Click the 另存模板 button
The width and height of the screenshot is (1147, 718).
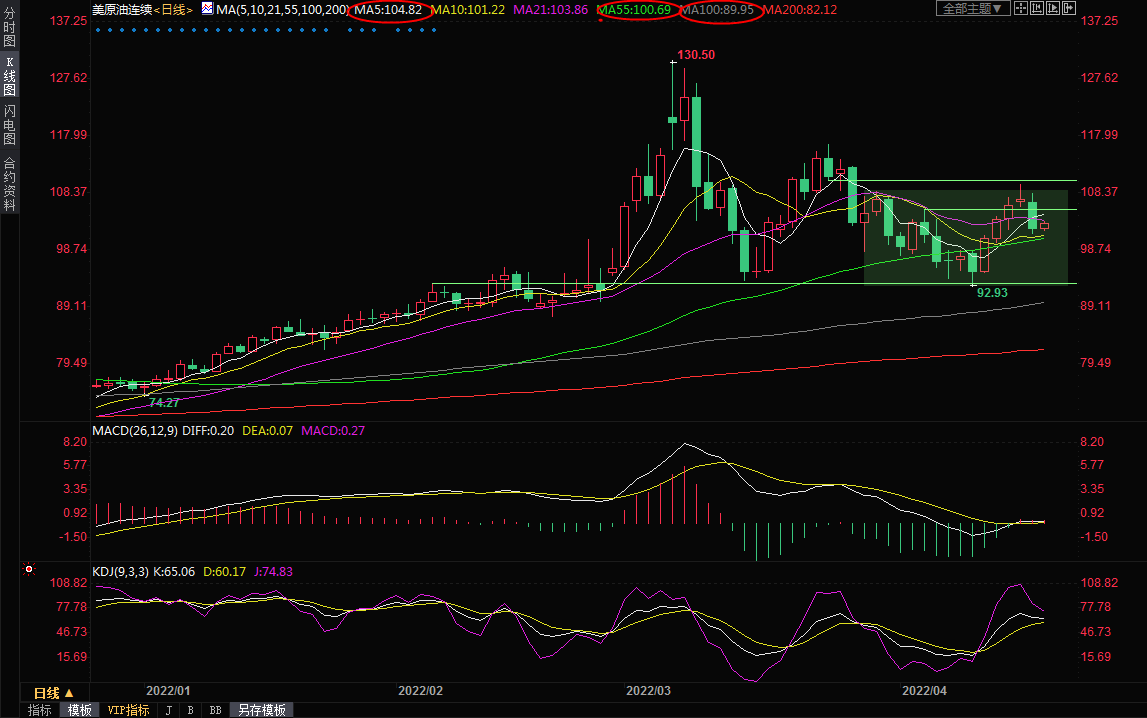261,710
